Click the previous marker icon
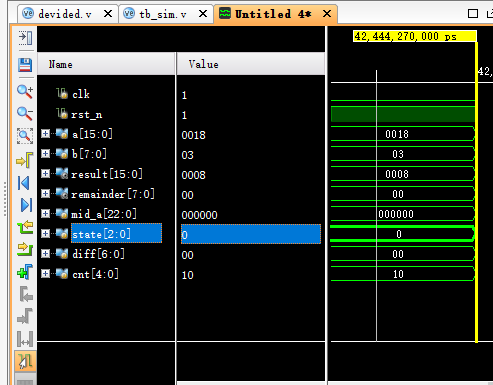This screenshot has width=493, height=385. pos(26,294)
